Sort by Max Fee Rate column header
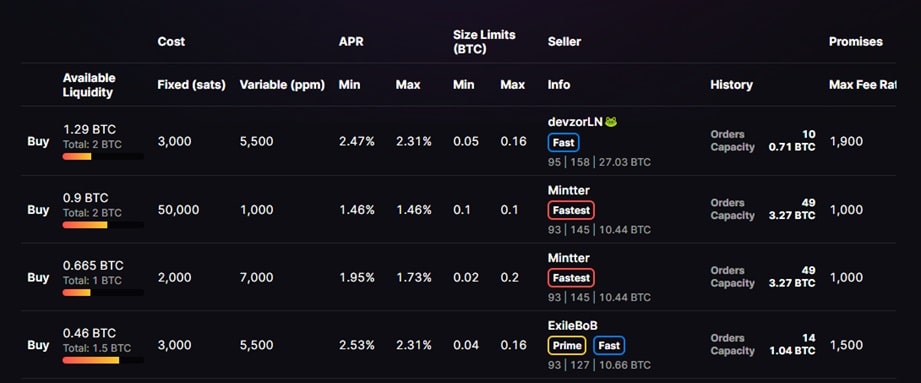 (x=862, y=85)
